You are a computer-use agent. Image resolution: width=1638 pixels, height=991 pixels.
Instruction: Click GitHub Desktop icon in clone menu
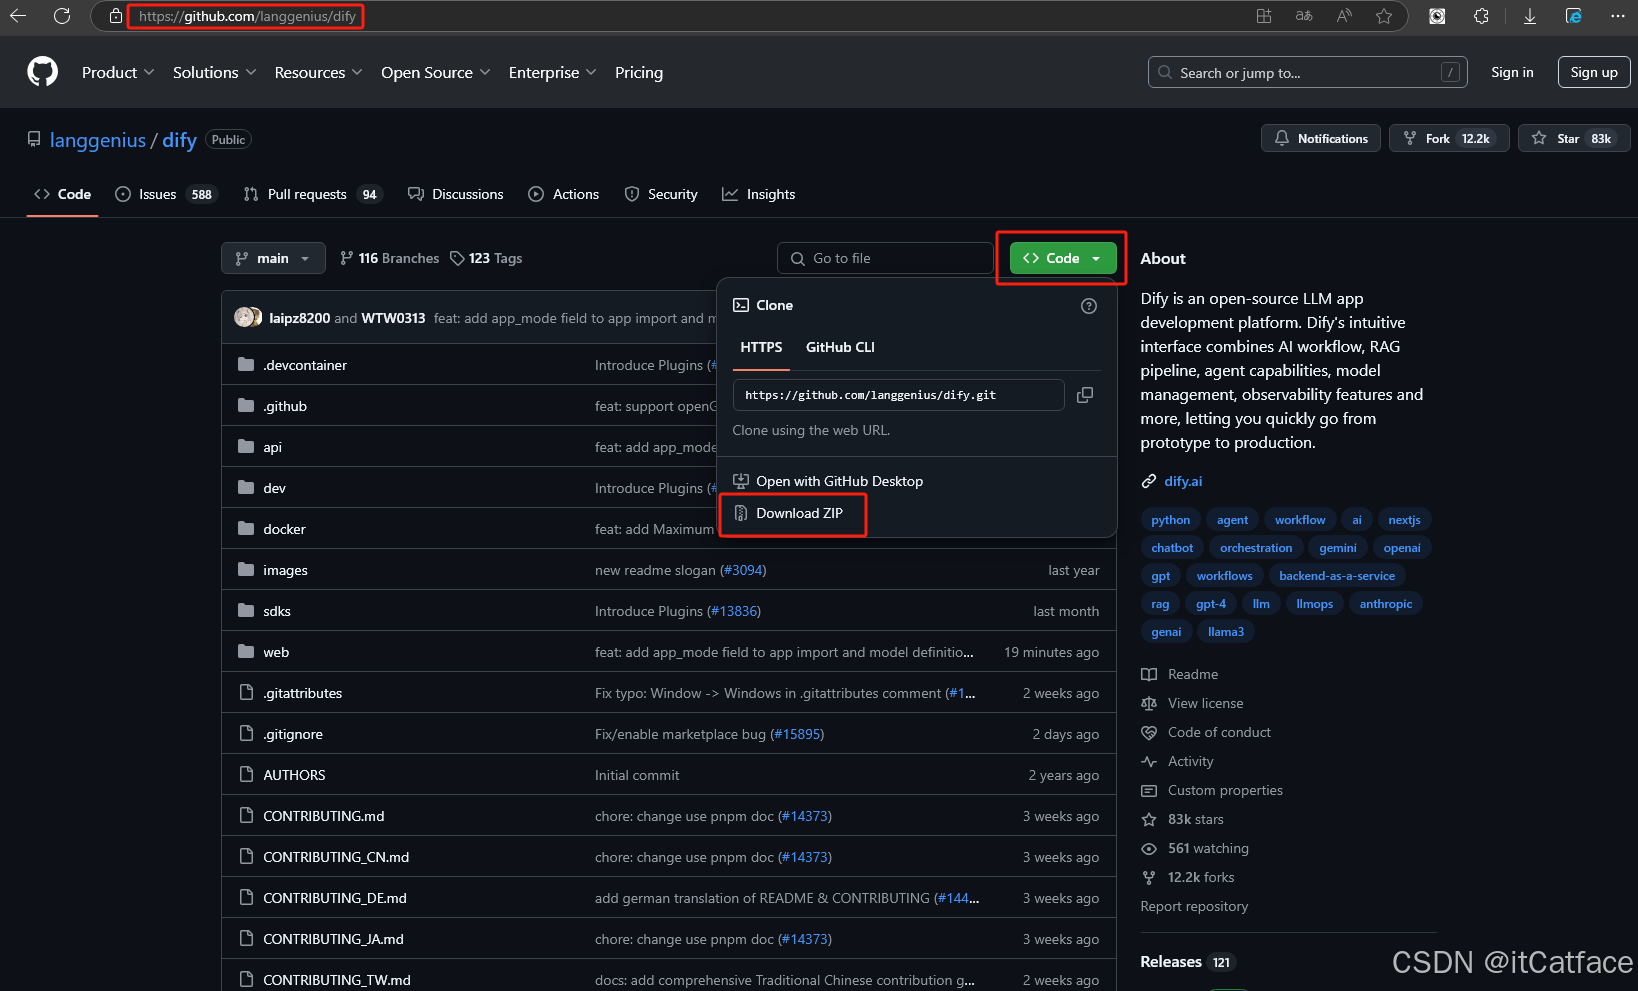coord(741,481)
